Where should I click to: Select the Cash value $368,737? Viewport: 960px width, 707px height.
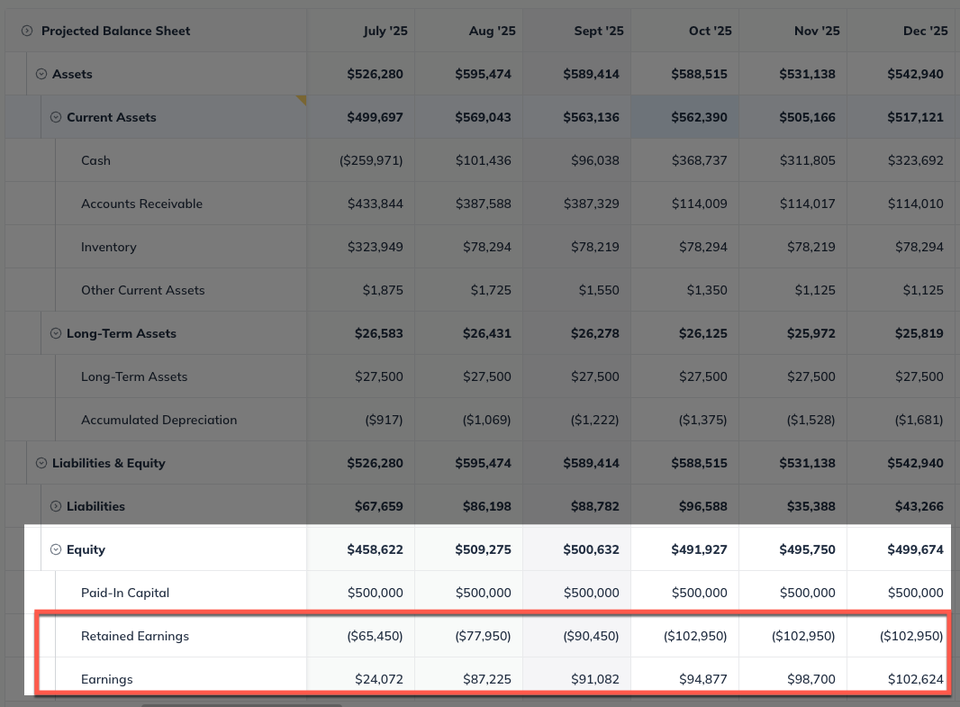click(699, 160)
